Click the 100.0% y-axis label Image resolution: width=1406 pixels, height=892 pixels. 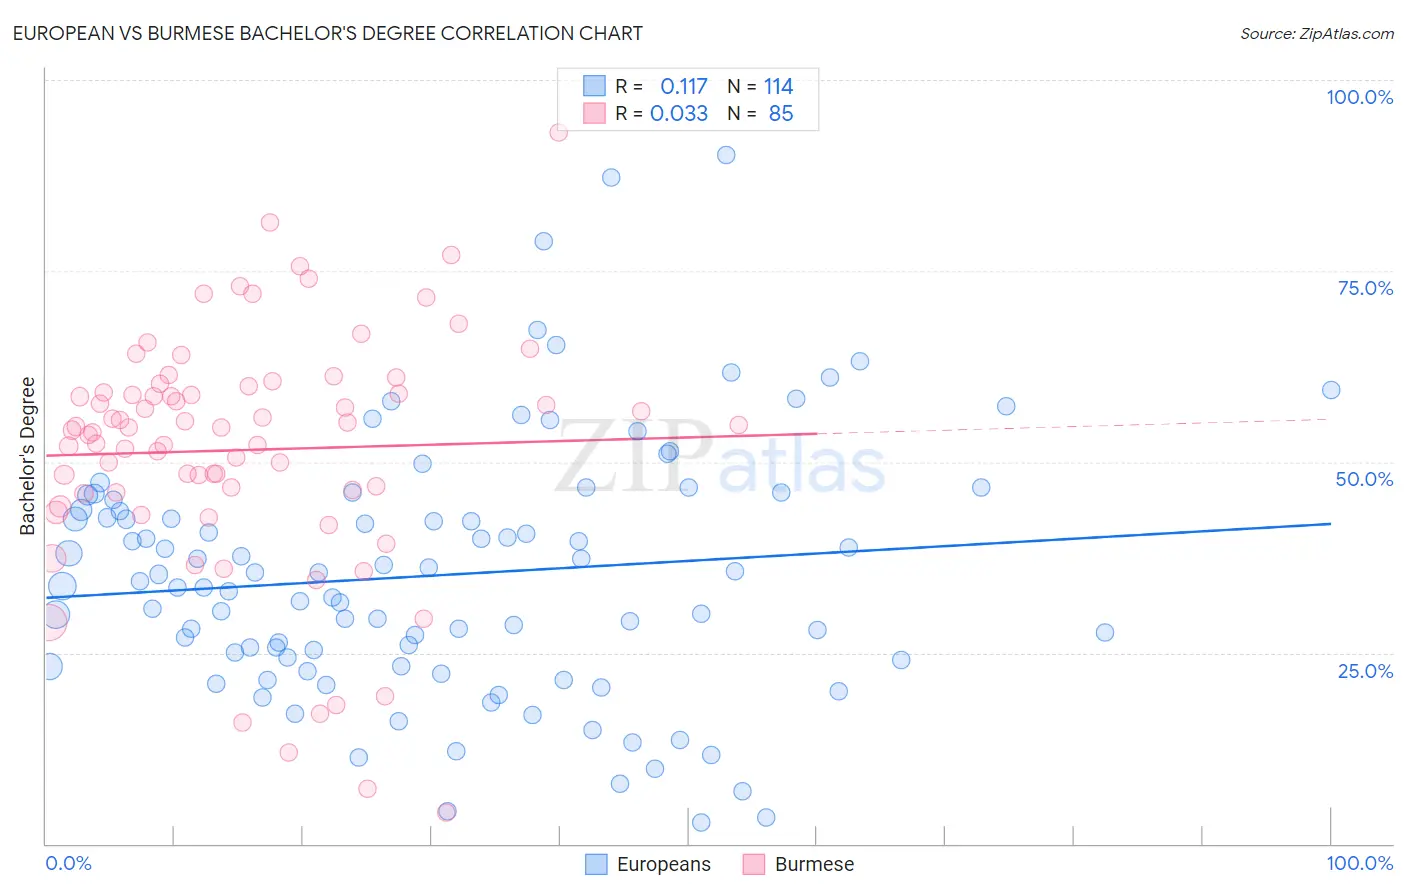pyautogui.click(x=1360, y=97)
